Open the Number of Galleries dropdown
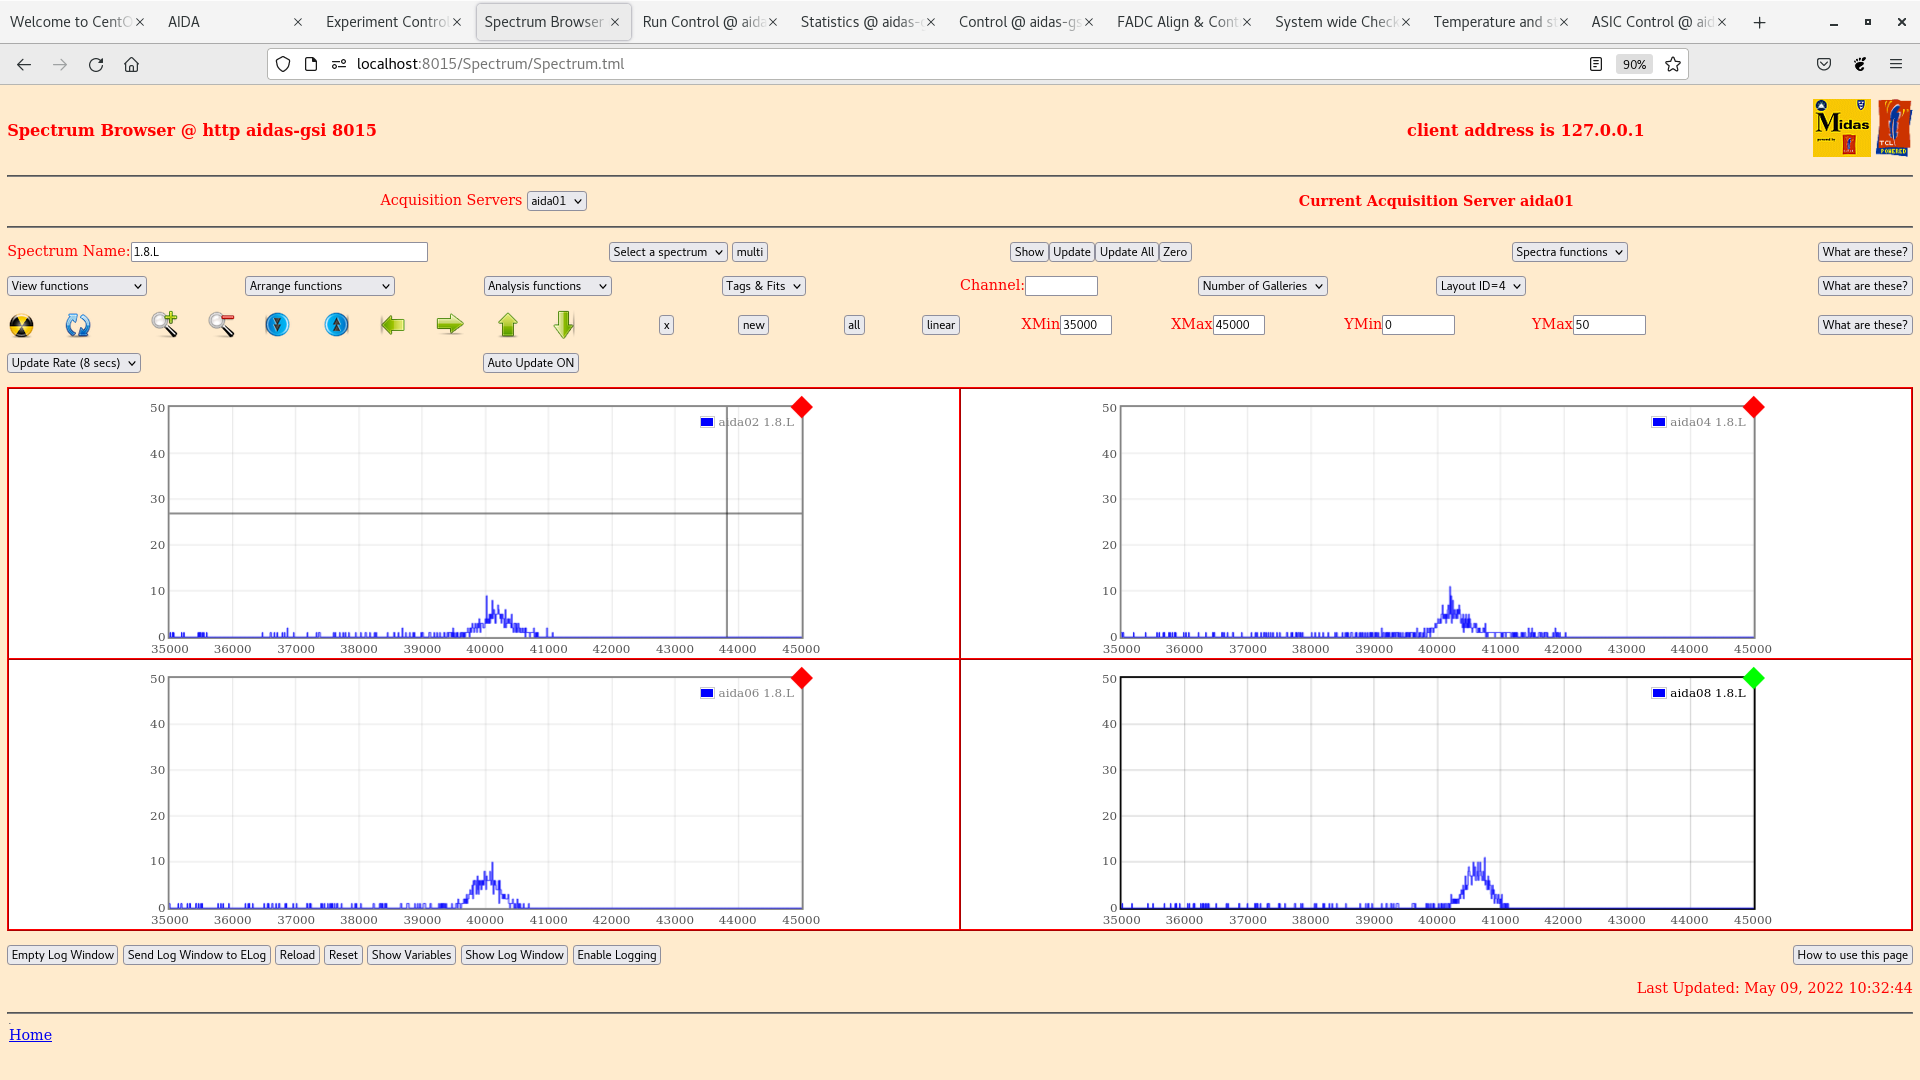The width and height of the screenshot is (1920, 1080). 1262,286
